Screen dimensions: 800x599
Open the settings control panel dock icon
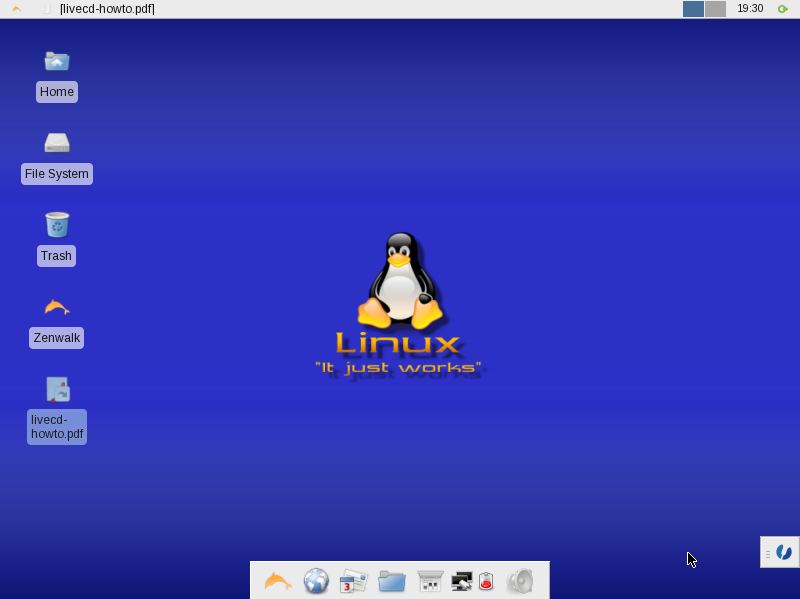coord(430,581)
